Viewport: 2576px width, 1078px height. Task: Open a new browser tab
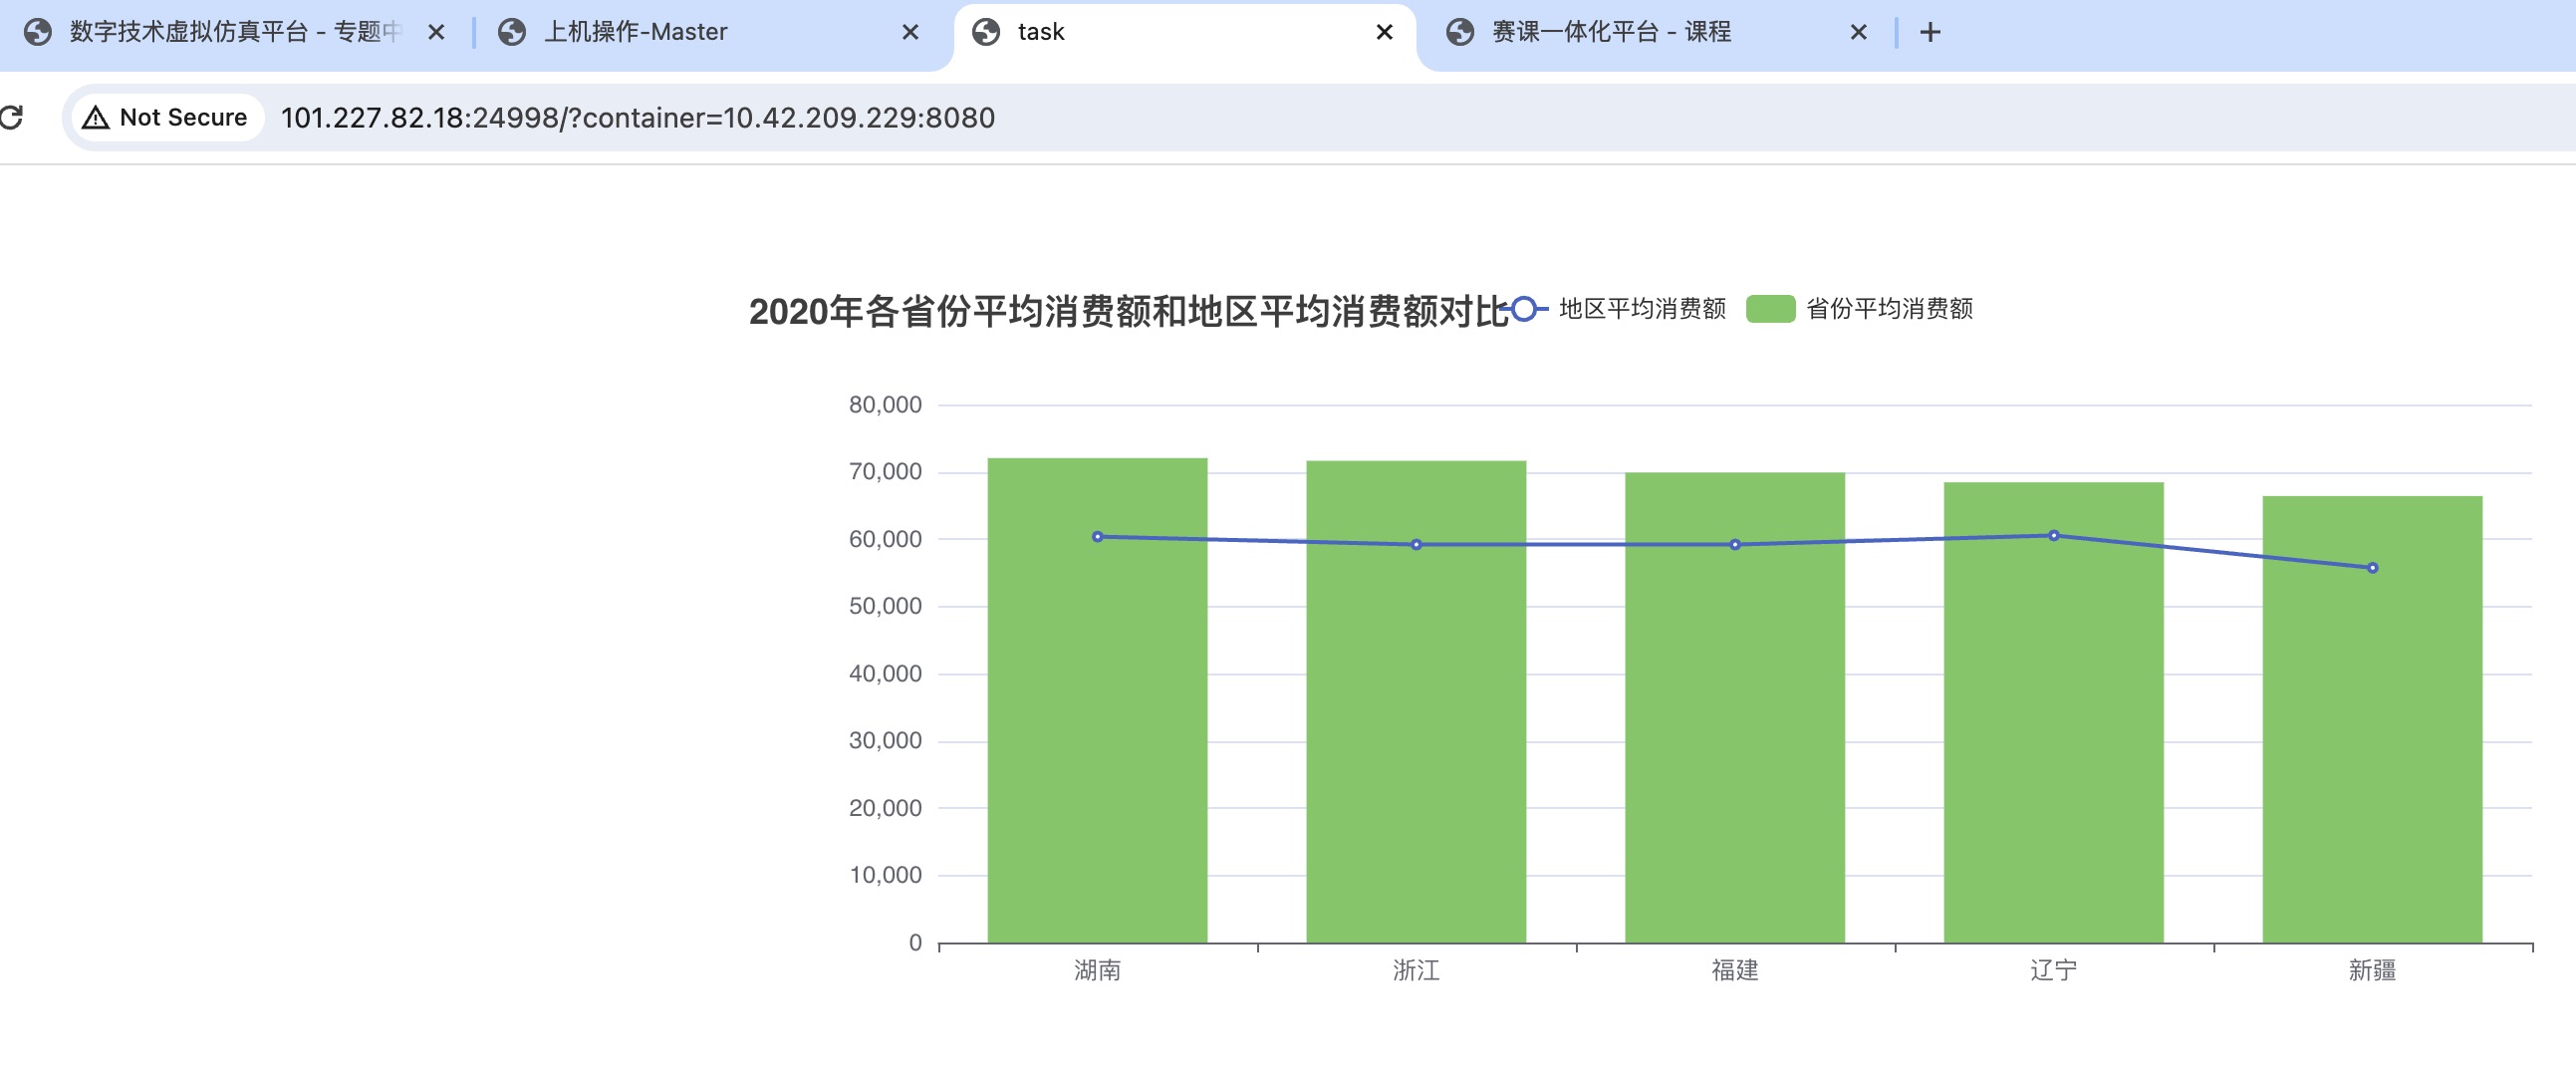tap(1930, 33)
